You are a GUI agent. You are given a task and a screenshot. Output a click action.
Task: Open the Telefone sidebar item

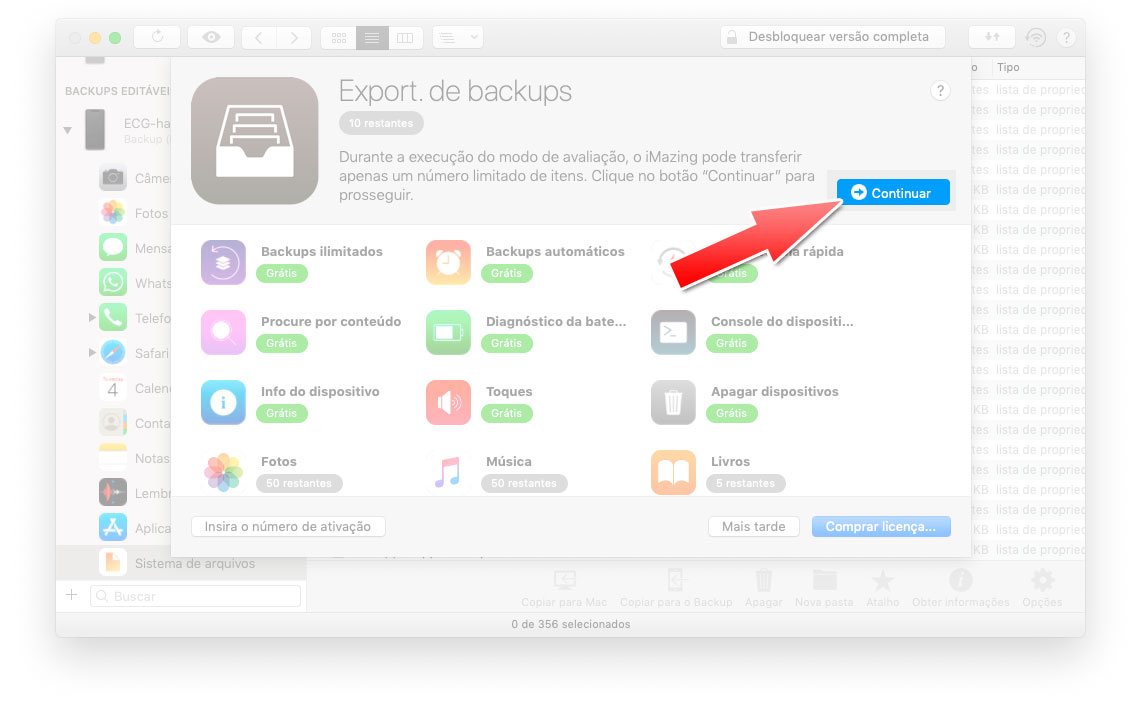(x=135, y=318)
